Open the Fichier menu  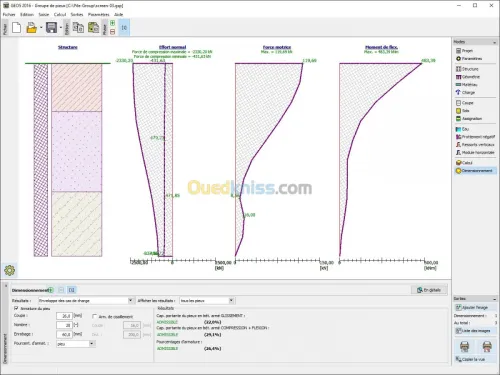pyautogui.click(x=9, y=14)
